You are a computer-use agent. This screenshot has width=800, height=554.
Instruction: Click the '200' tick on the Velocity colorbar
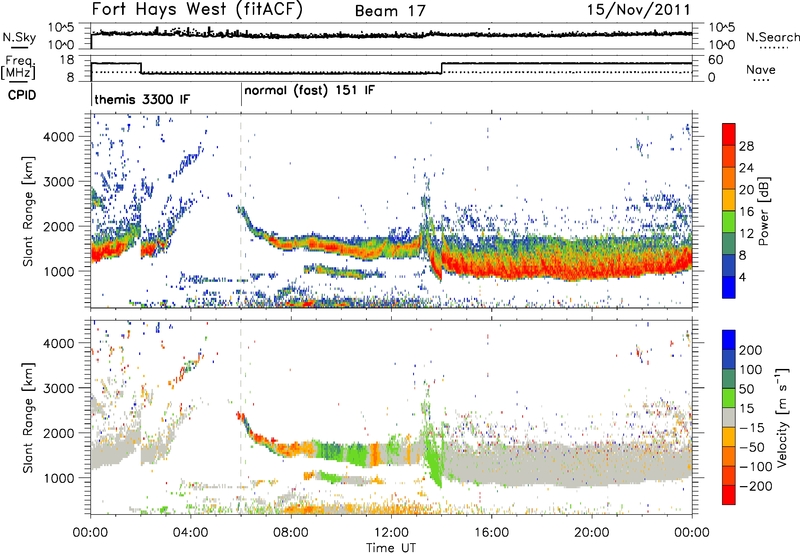click(x=751, y=350)
